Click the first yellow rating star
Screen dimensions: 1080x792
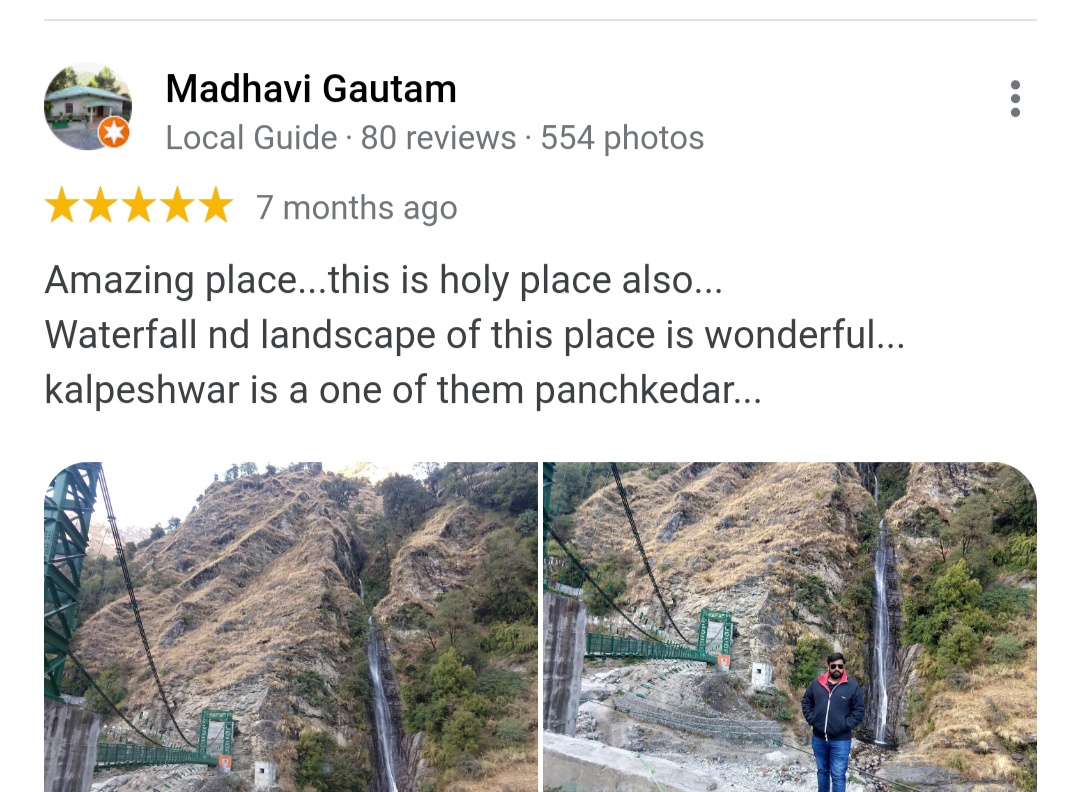click(x=62, y=205)
